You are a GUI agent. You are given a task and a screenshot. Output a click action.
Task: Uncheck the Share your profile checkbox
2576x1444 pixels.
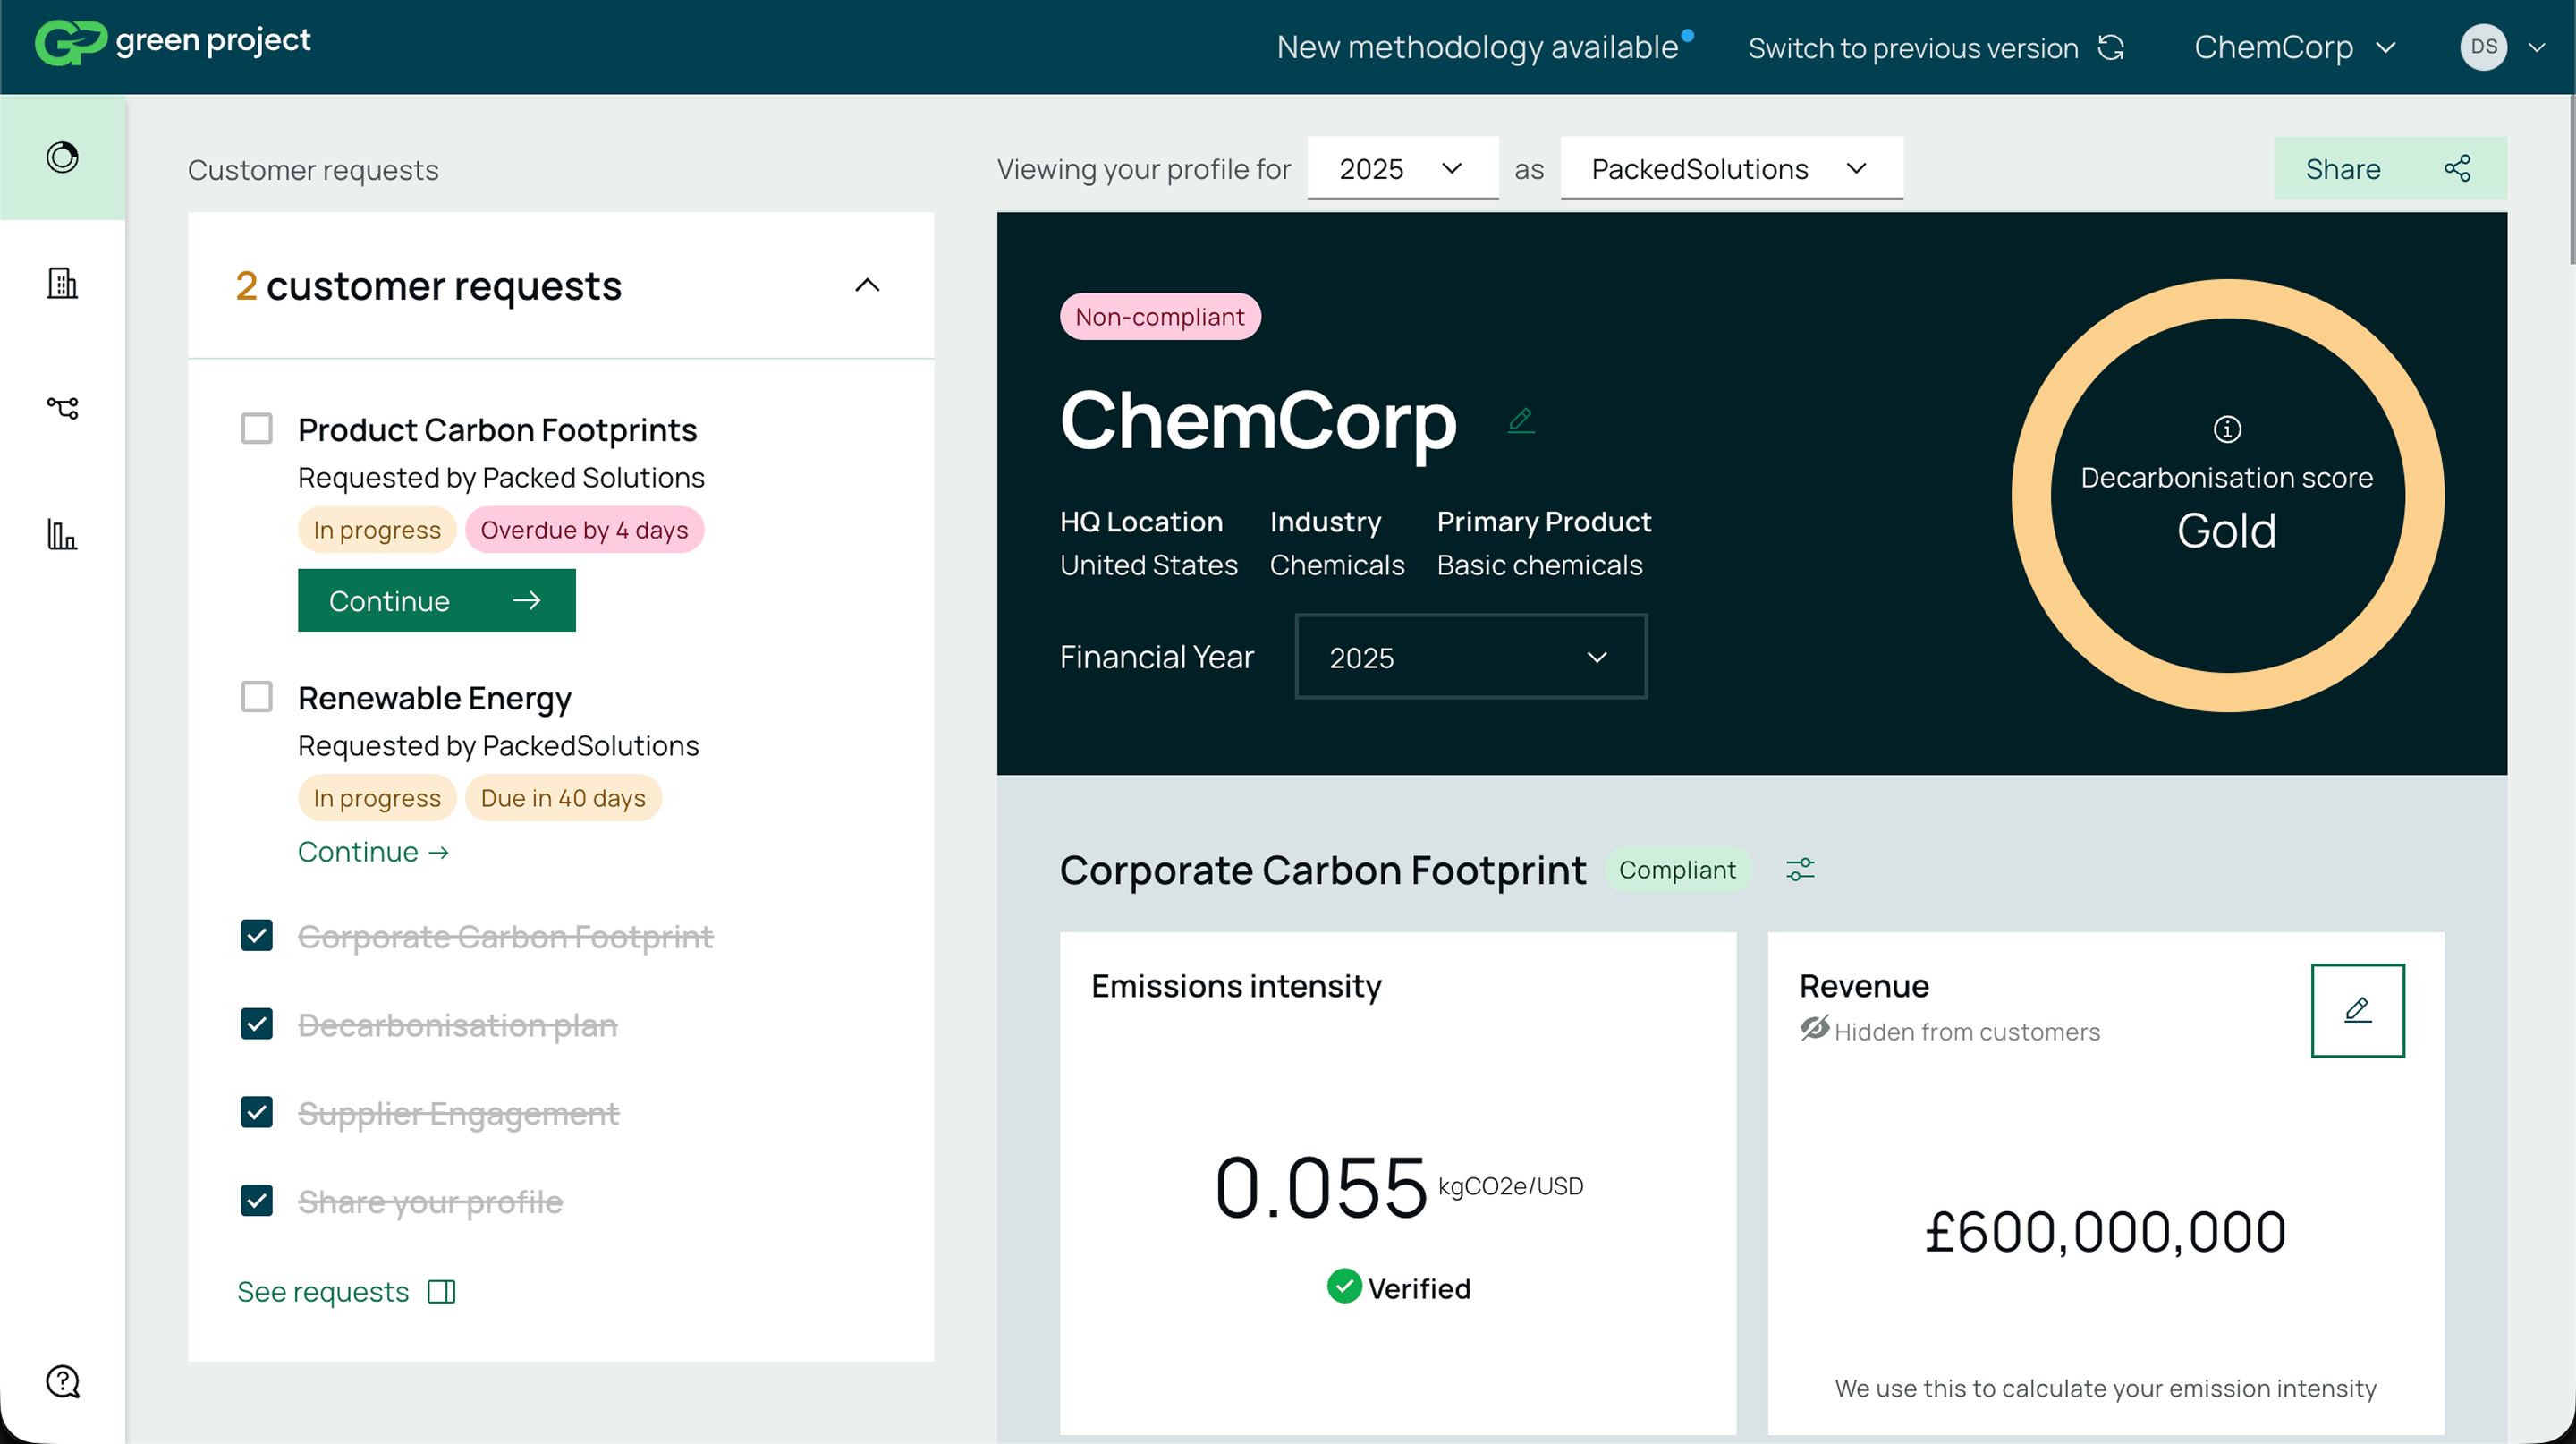[257, 1199]
